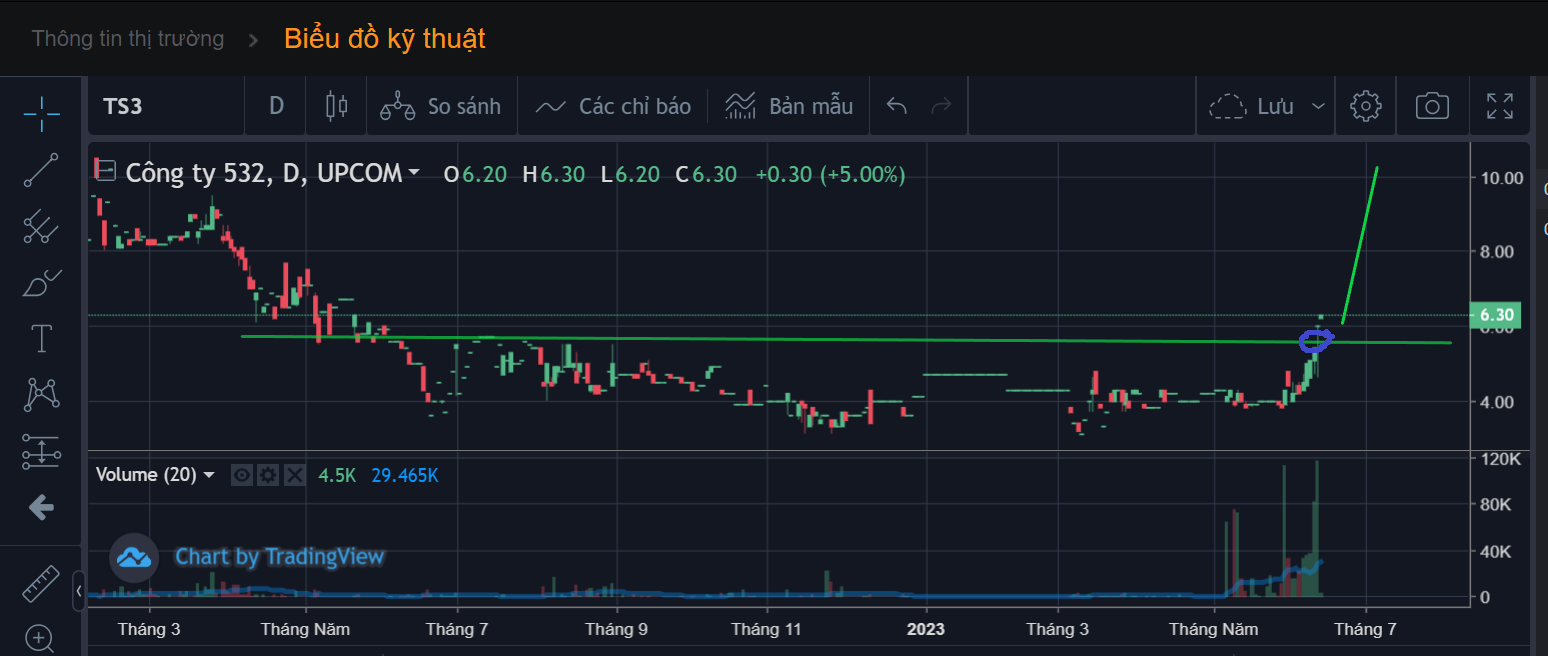Open the So sánh compare tool

coord(441,106)
